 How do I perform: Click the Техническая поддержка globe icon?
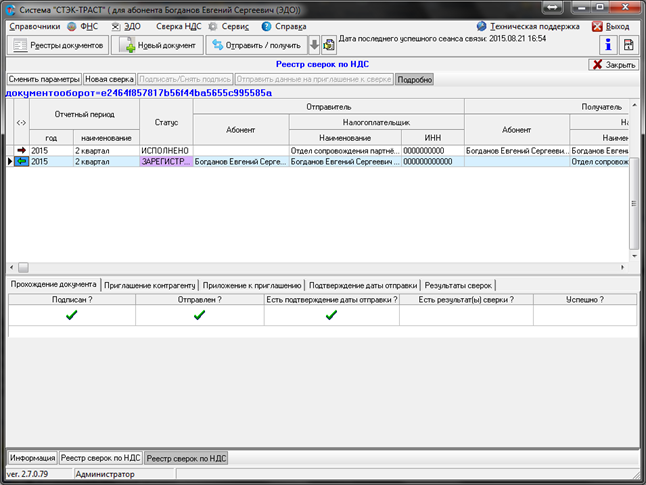pyautogui.click(x=481, y=26)
